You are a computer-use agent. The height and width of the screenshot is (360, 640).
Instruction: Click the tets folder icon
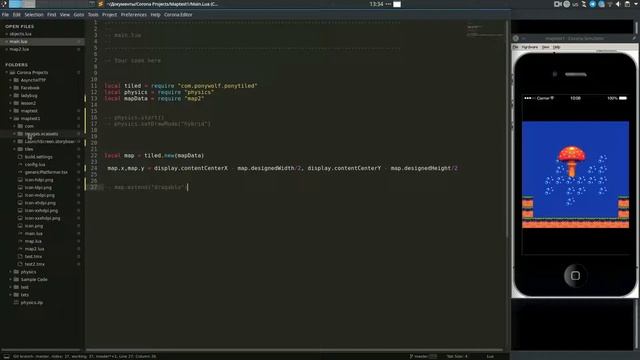pyautogui.click(x=16, y=295)
